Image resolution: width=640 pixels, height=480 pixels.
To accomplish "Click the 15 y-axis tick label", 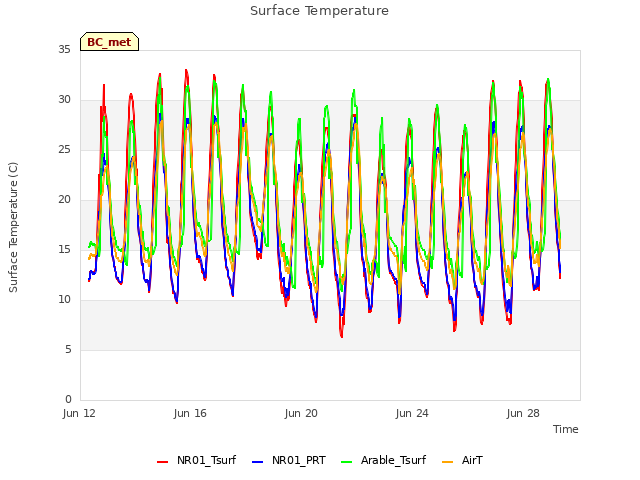I will (x=64, y=249).
